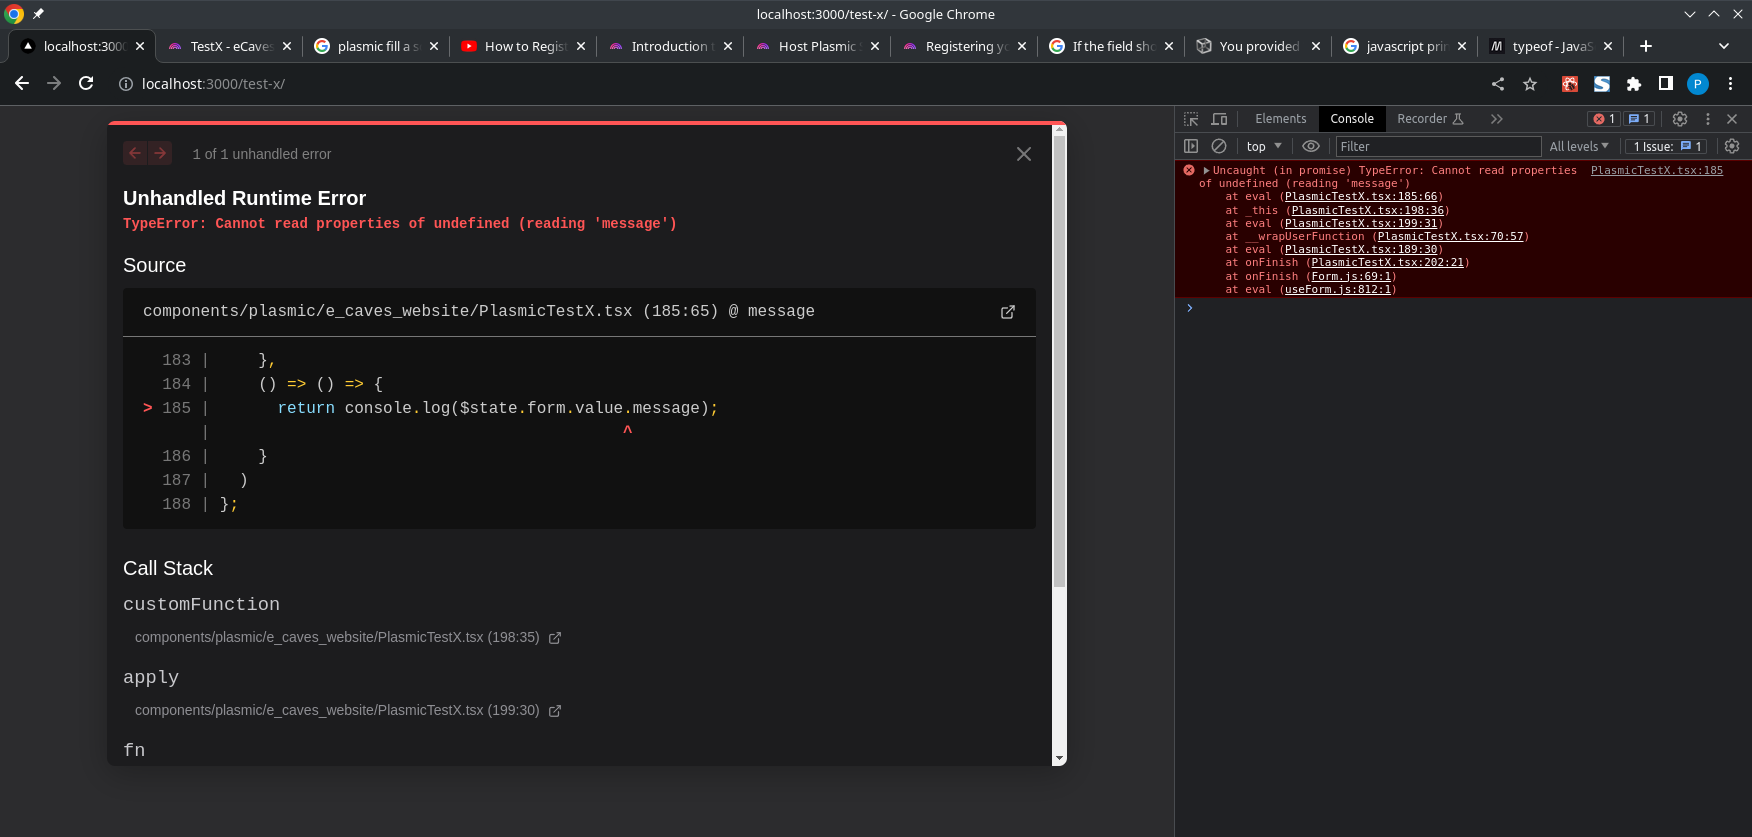
Task: Click the useForm.js:812:1 stack link
Action: click(1337, 290)
